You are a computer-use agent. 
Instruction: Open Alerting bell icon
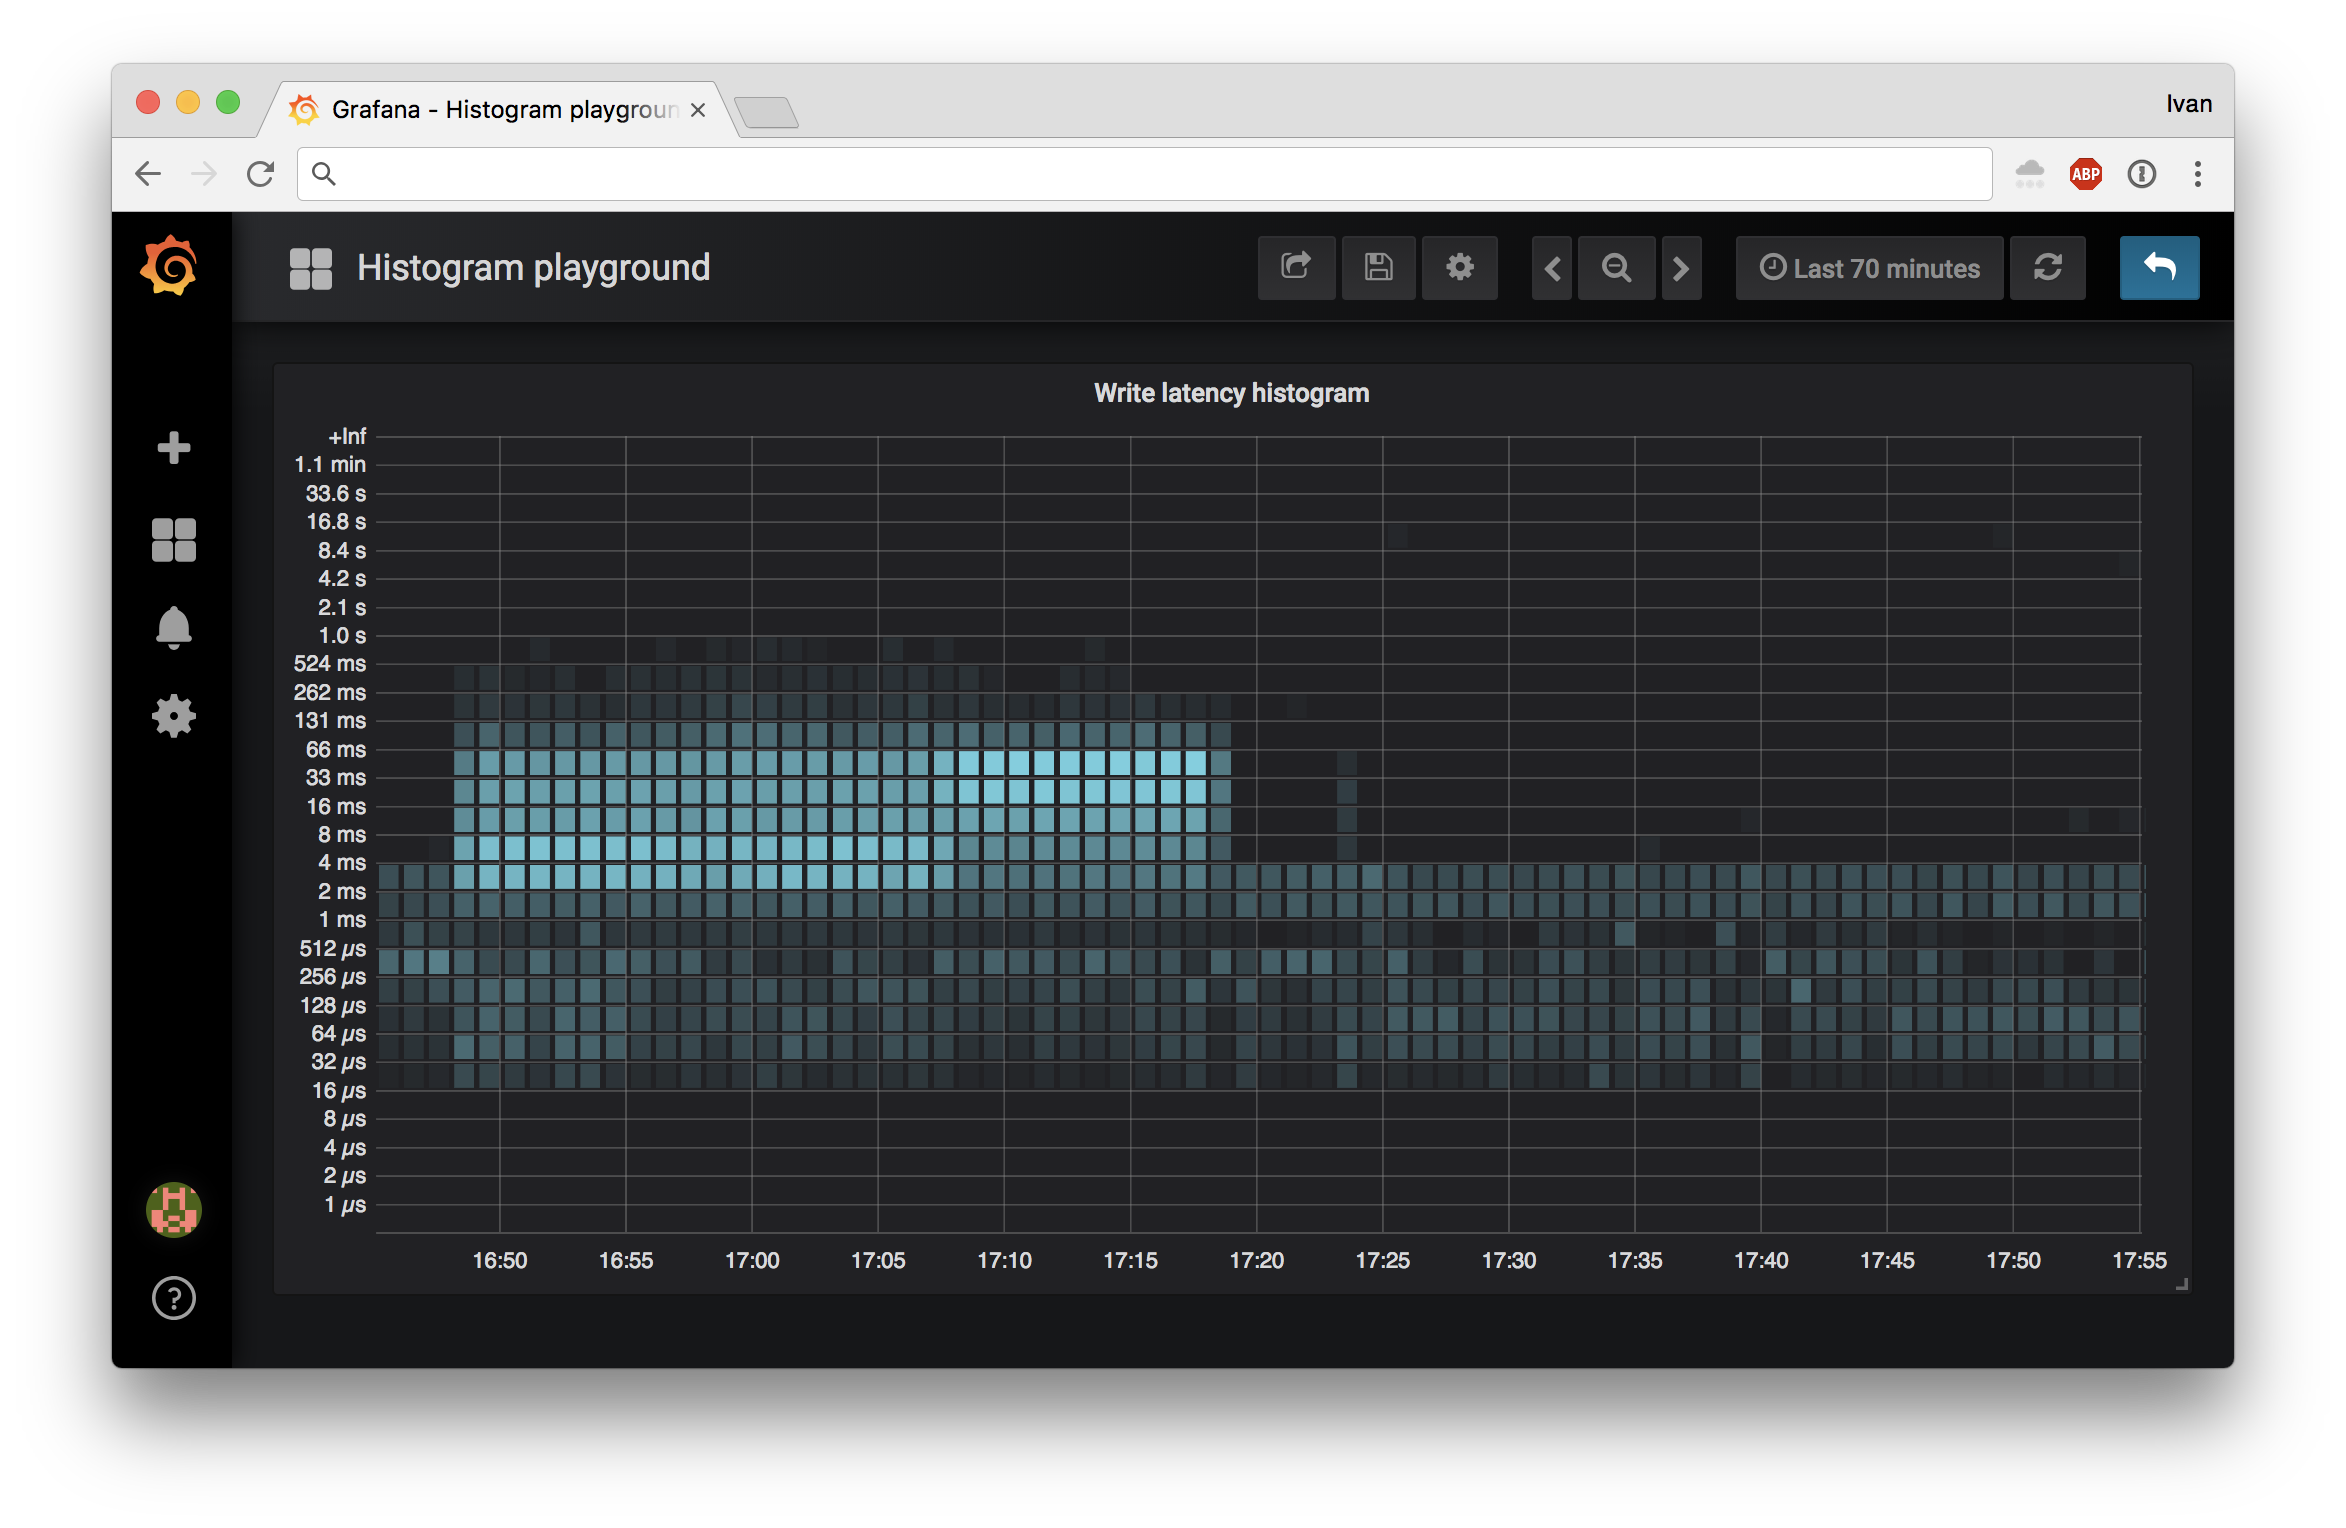tap(174, 628)
